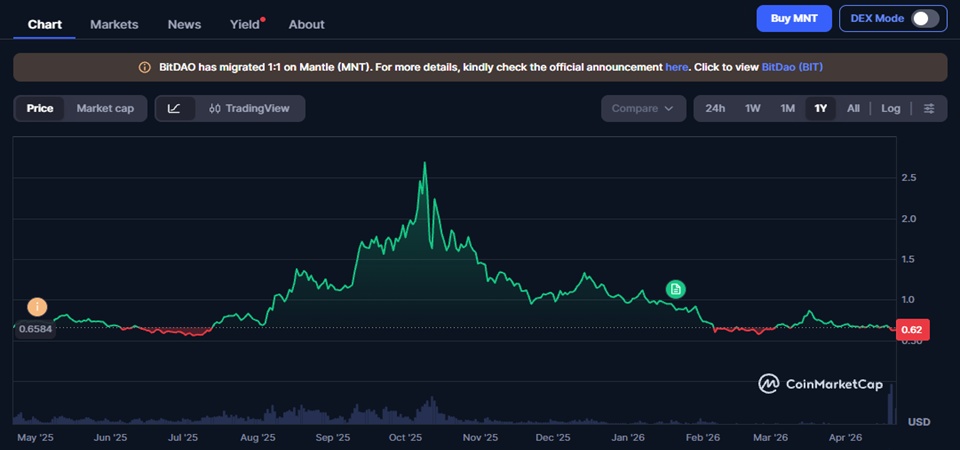
Task: Click the banner info circle icon
Action: point(144,67)
